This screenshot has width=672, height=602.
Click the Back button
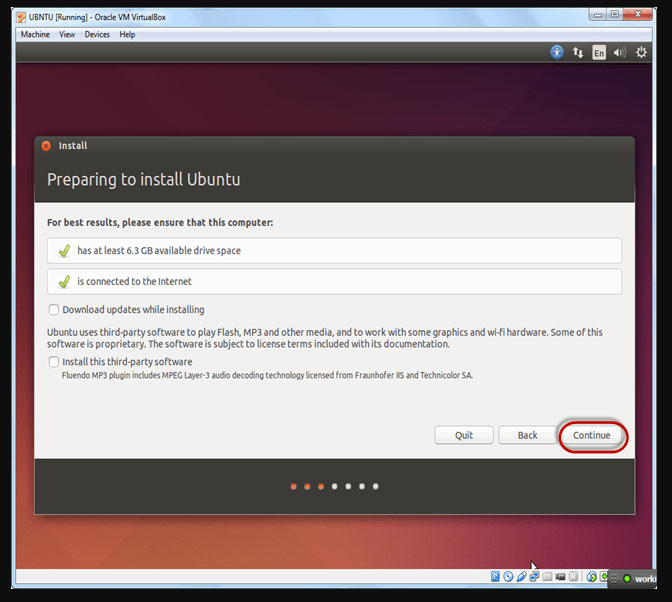click(x=528, y=435)
